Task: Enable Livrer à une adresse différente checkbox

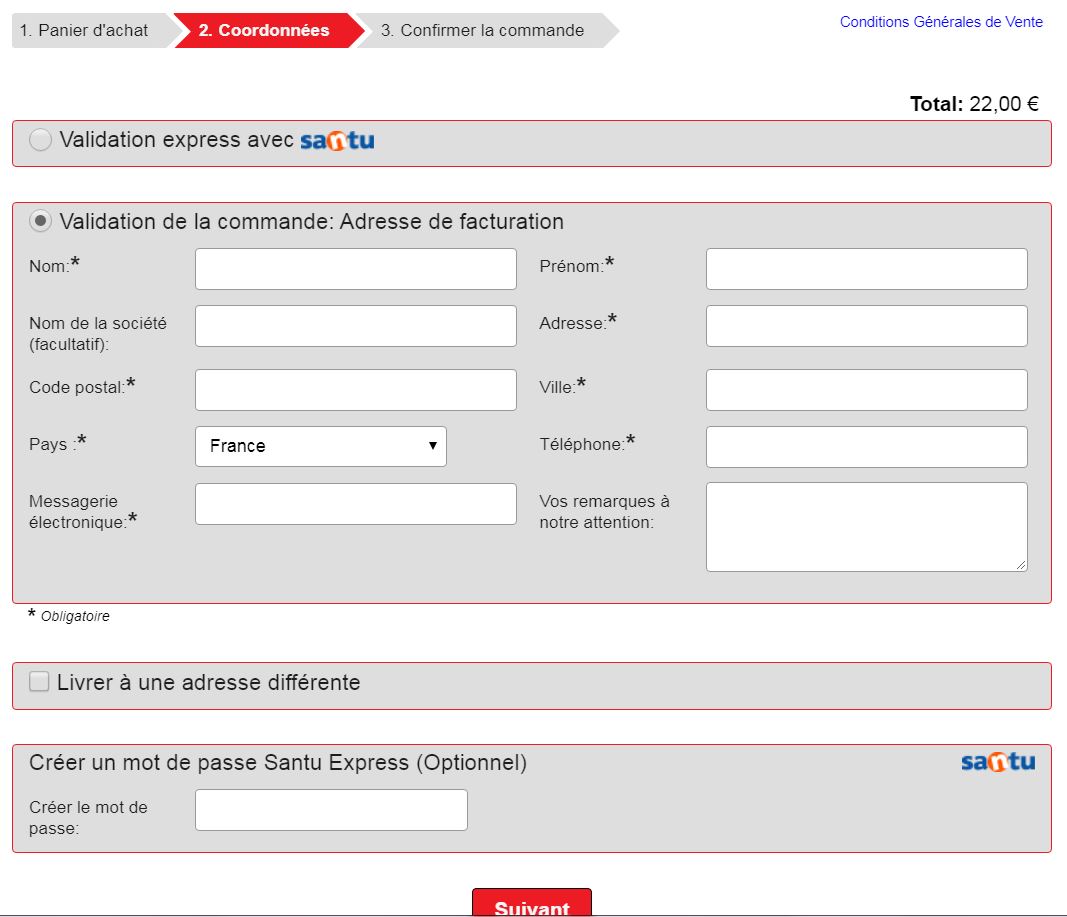Action: (39, 683)
